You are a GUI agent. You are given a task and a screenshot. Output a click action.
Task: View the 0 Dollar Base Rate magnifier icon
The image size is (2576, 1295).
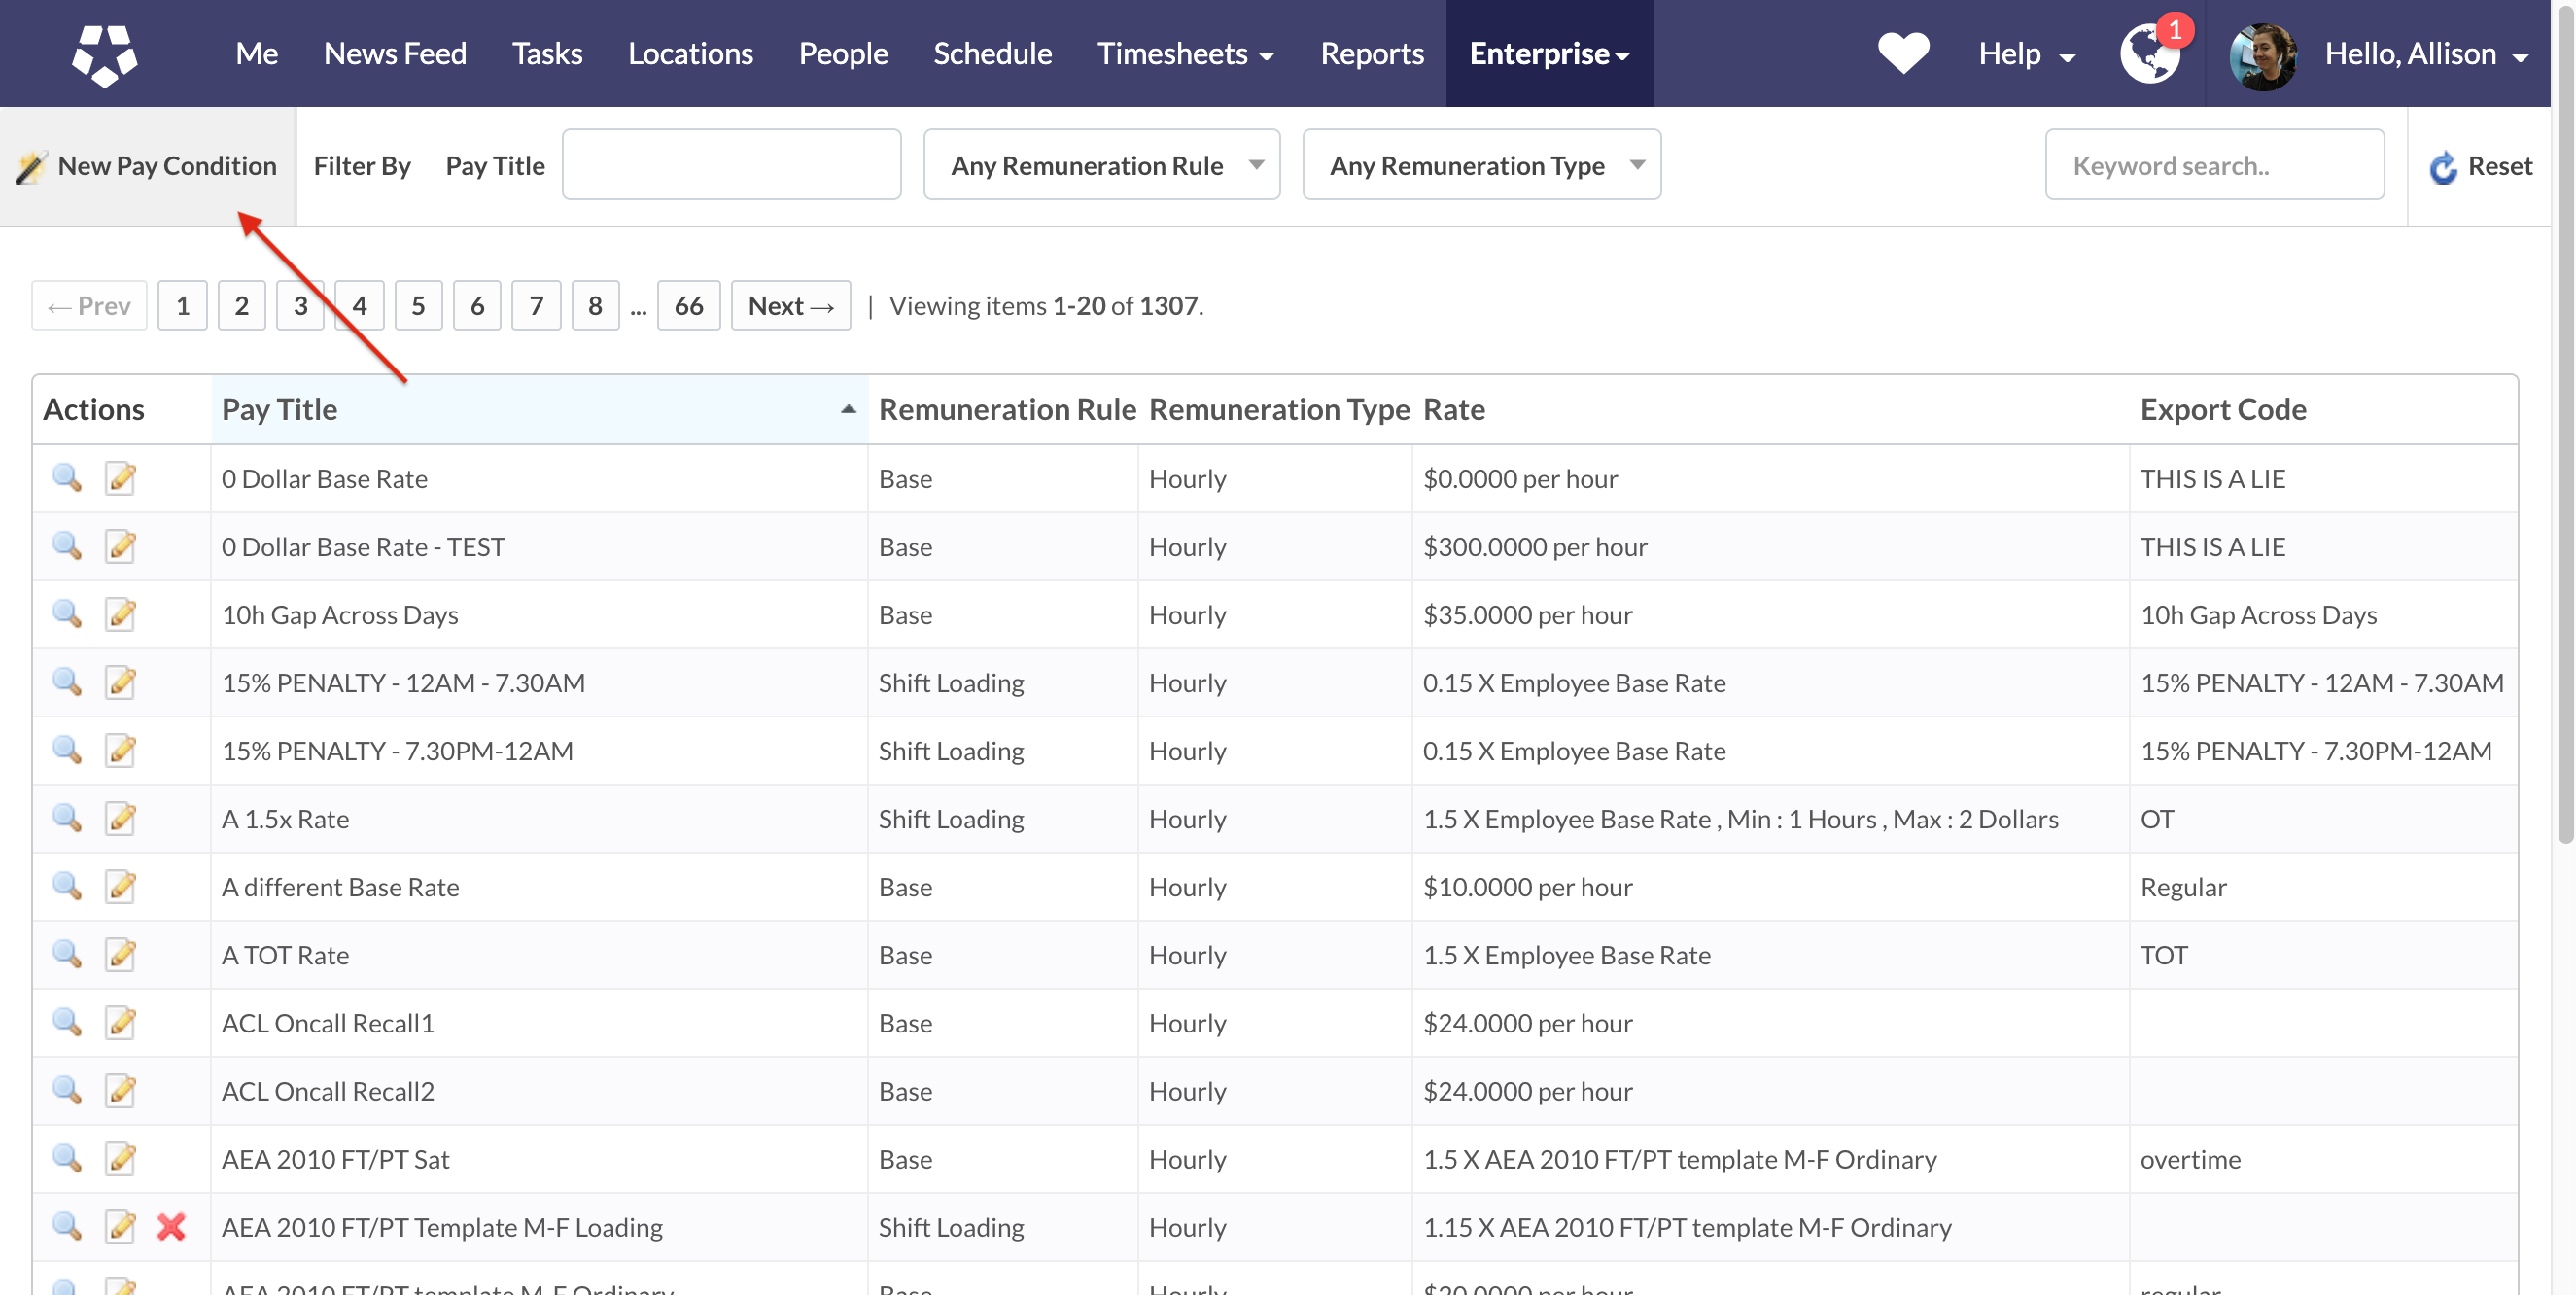[67, 478]
